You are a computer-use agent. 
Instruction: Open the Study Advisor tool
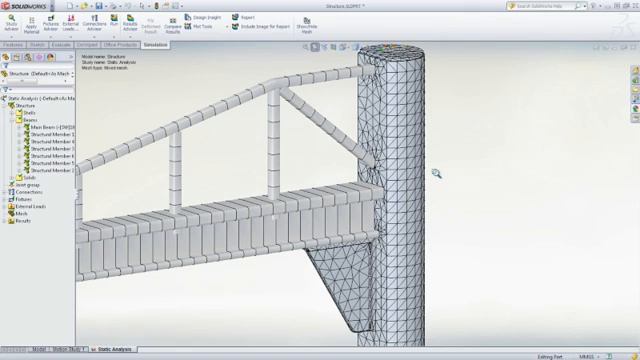pos(11,23)
